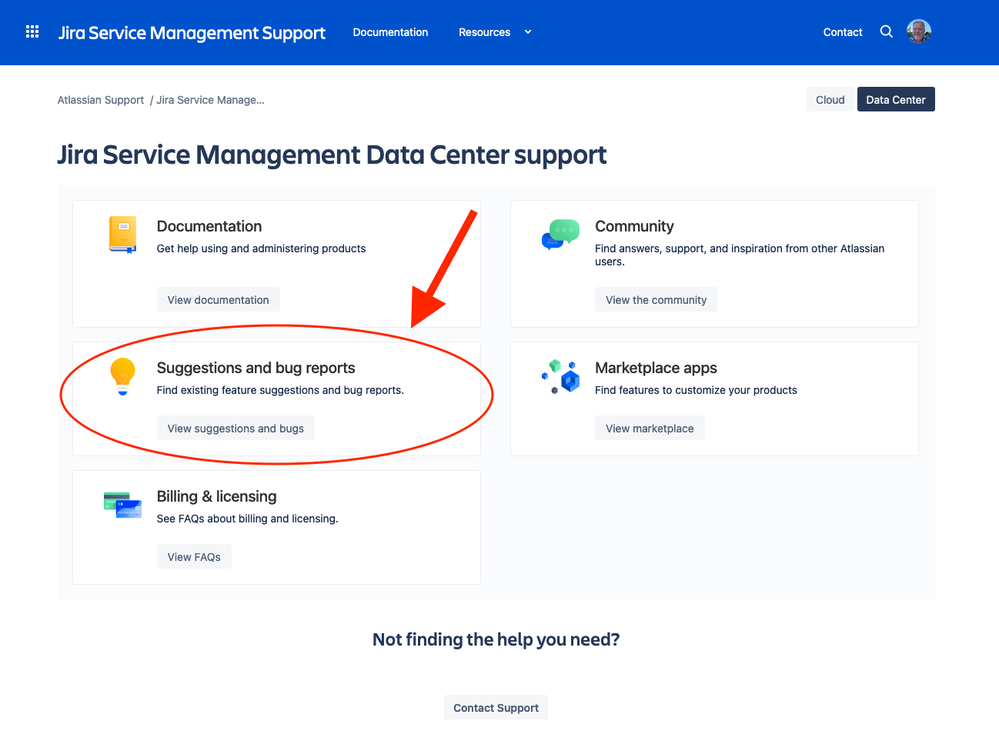Click 'See FAQs about billing and licensing.' text
Viewport: 999px width, 737px height.
coord(247,519)
